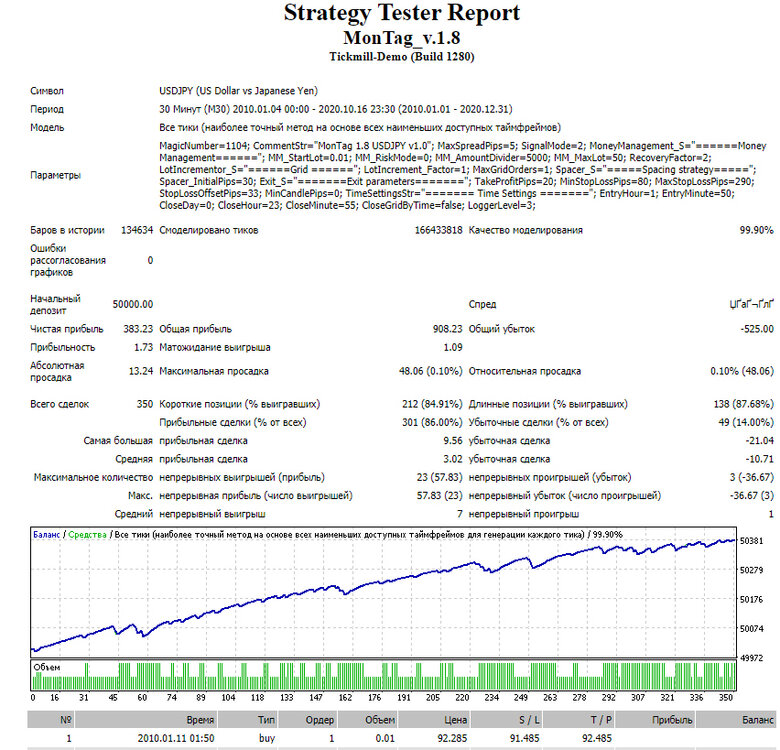Click the 'Объем' volume chart label
Viewport: 780px width, 750px height.
pos(46,668)
